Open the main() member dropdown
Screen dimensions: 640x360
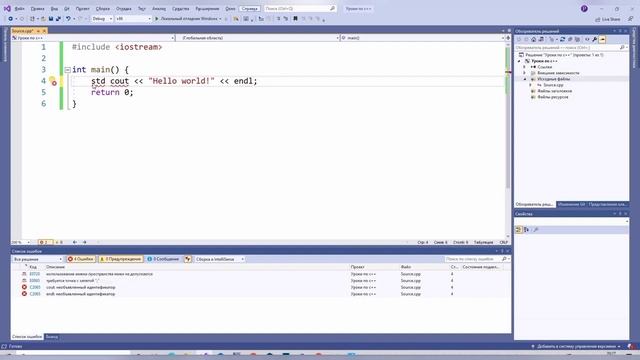tap(422, 38)
